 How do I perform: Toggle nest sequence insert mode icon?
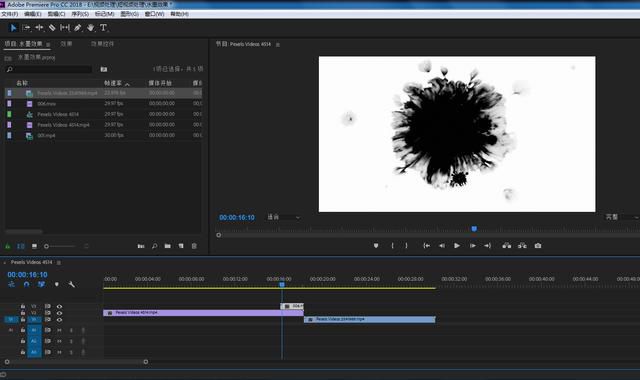click(x=11, y=284)
